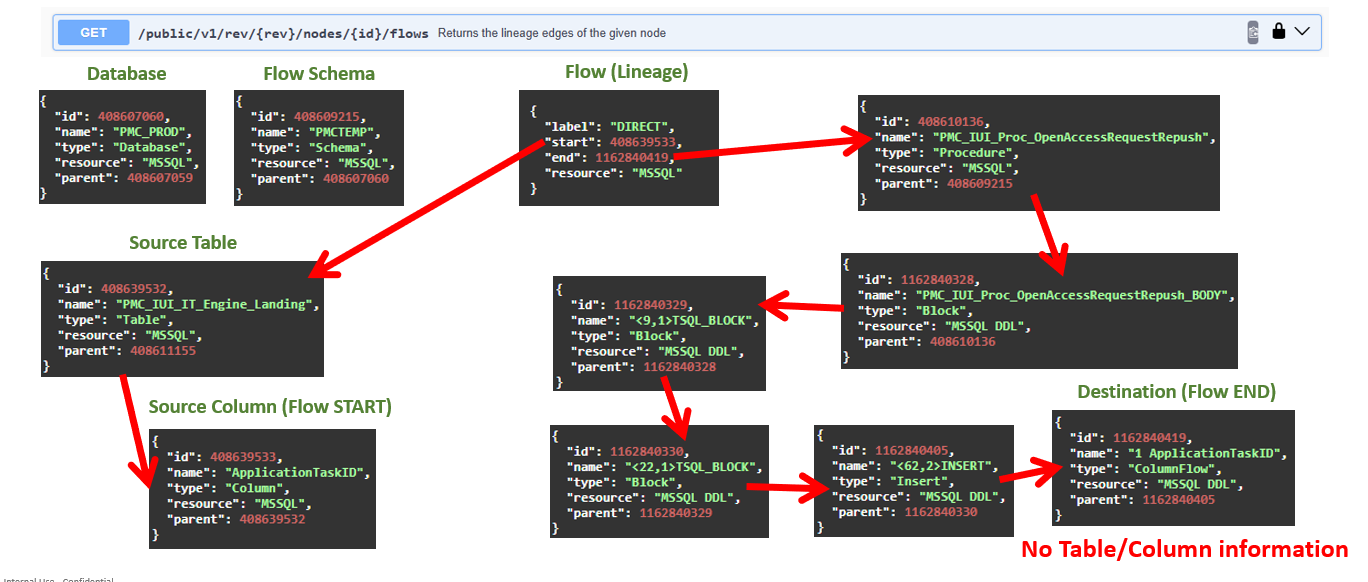Image resolution: width=1368 pixels, height=582 pixels.
Task: Select the <22,1>TSQL_BLOCK JSON block
Action: click(x=658, y=481)
